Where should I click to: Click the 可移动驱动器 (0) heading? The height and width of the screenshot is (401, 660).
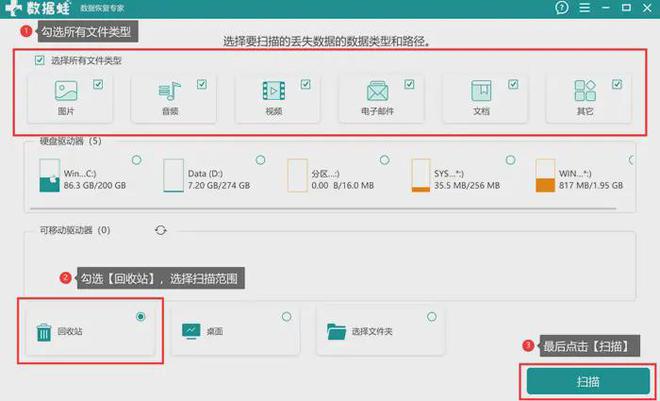(75, 230)
